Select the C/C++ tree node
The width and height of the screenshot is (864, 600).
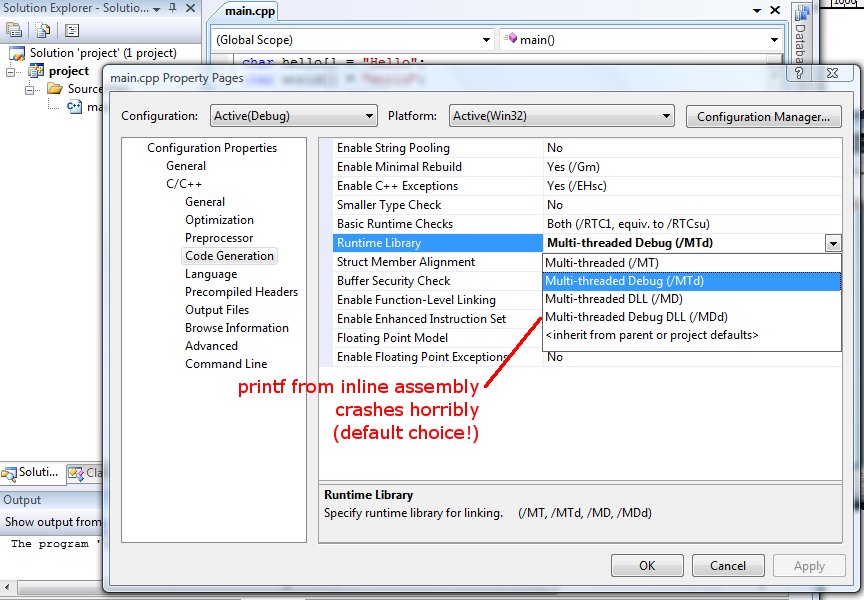(183, 184)
